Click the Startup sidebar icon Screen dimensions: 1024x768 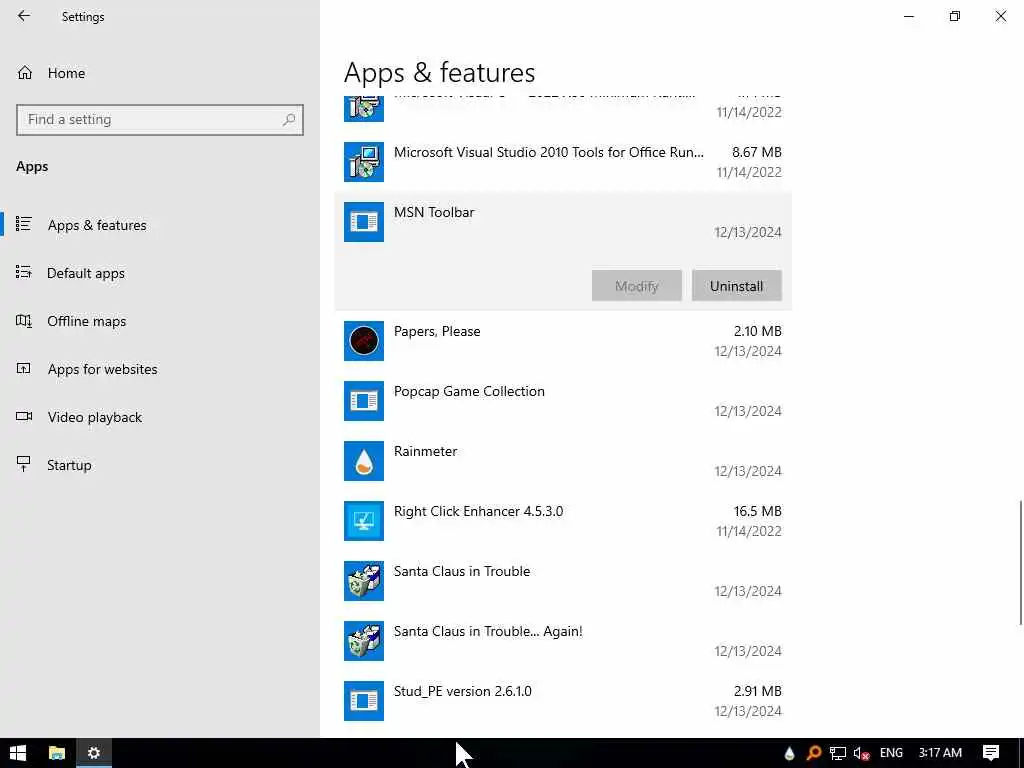coord(24,464)
